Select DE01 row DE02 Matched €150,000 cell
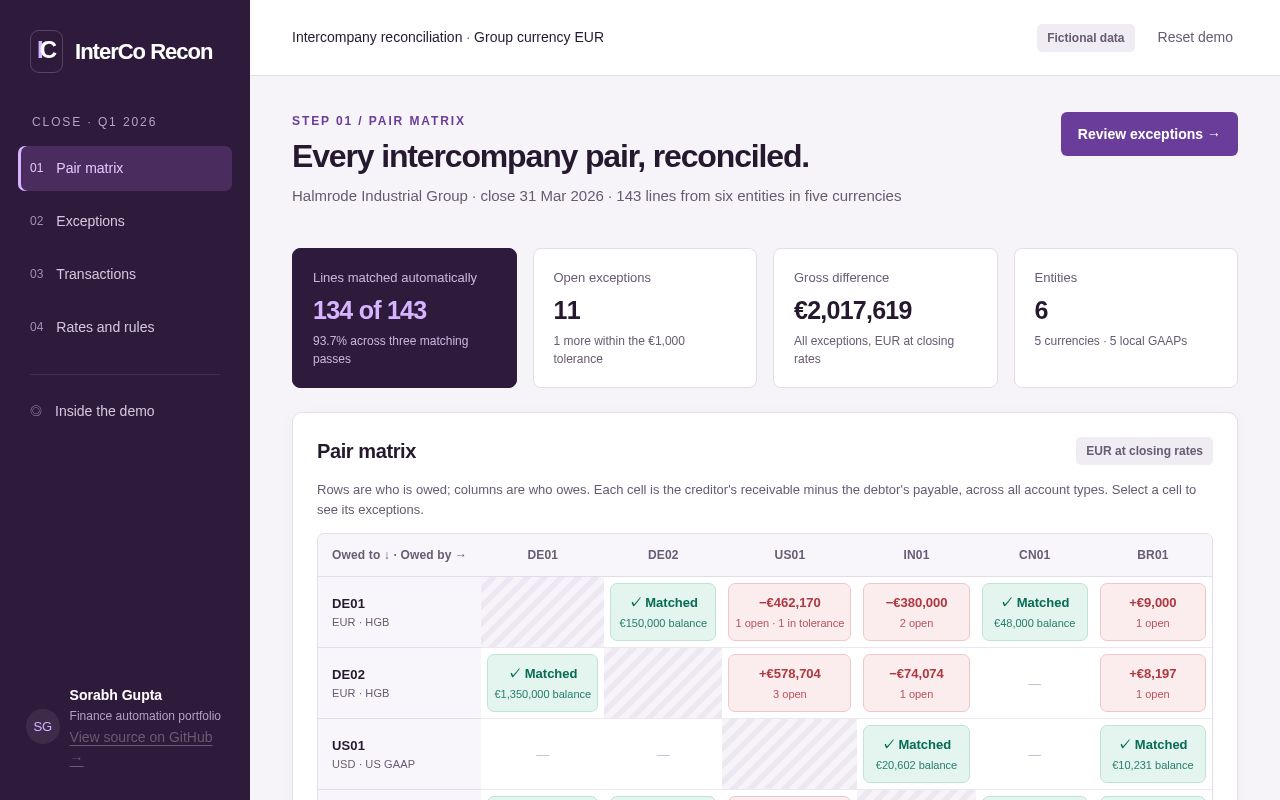1280x800 pixels. point(663,612)
